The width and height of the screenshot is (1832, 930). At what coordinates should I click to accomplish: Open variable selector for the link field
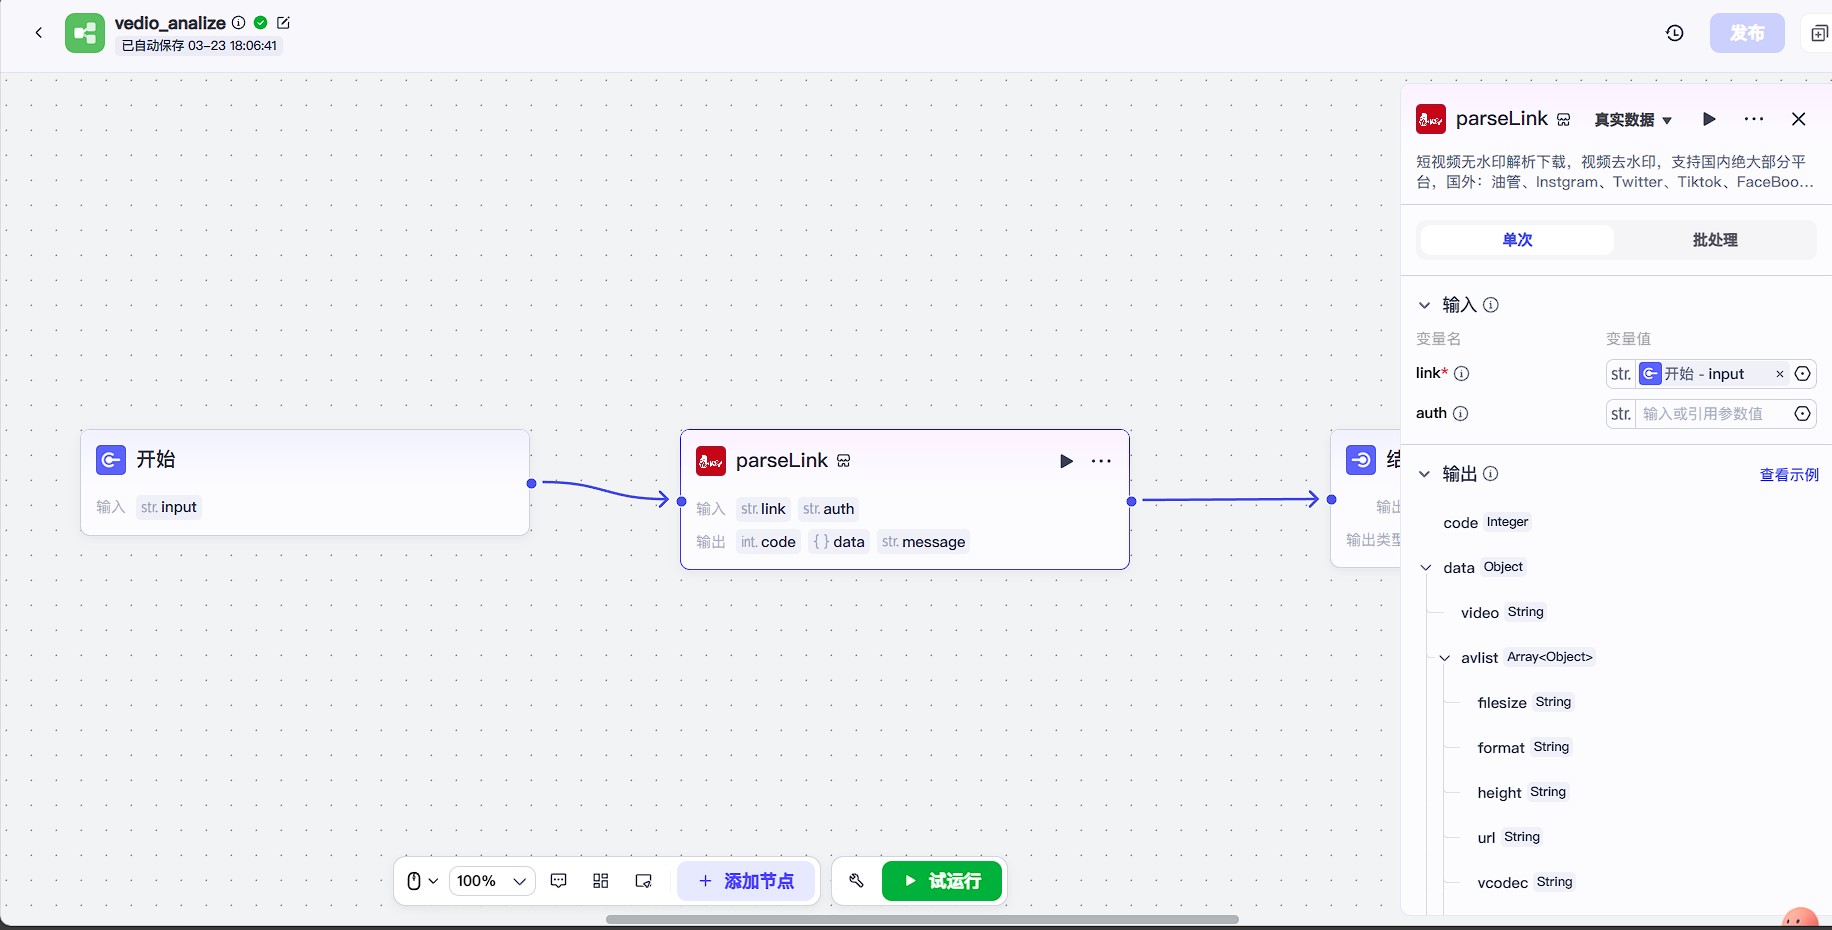(1803, 374)
